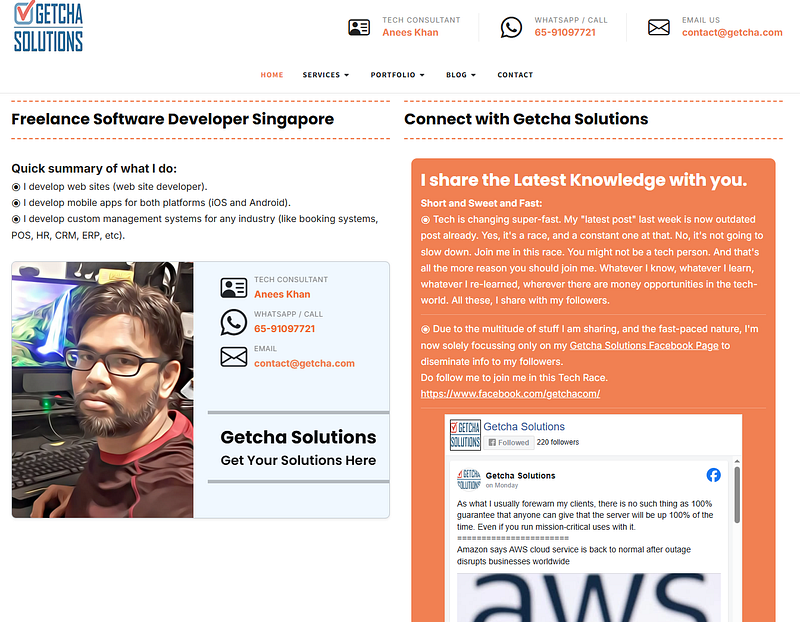Click the profile photo of Anees Khan
800x622 pixels.
[102, 390]
